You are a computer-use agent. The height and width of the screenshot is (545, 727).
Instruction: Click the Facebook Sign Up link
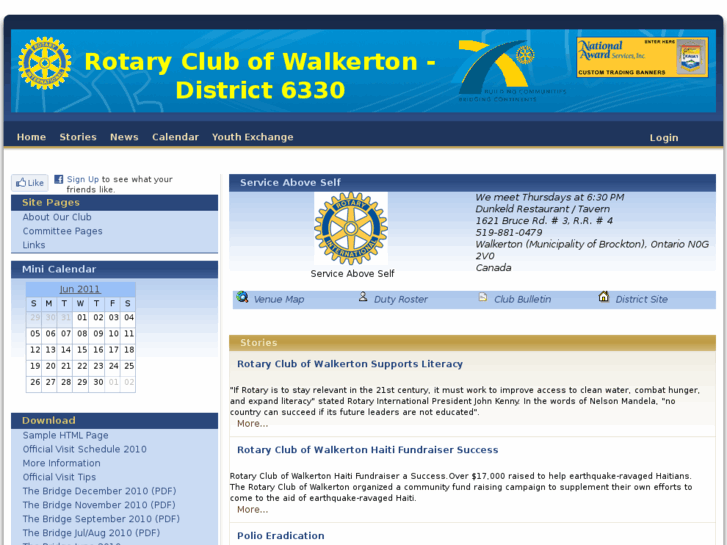pos(83,179)
